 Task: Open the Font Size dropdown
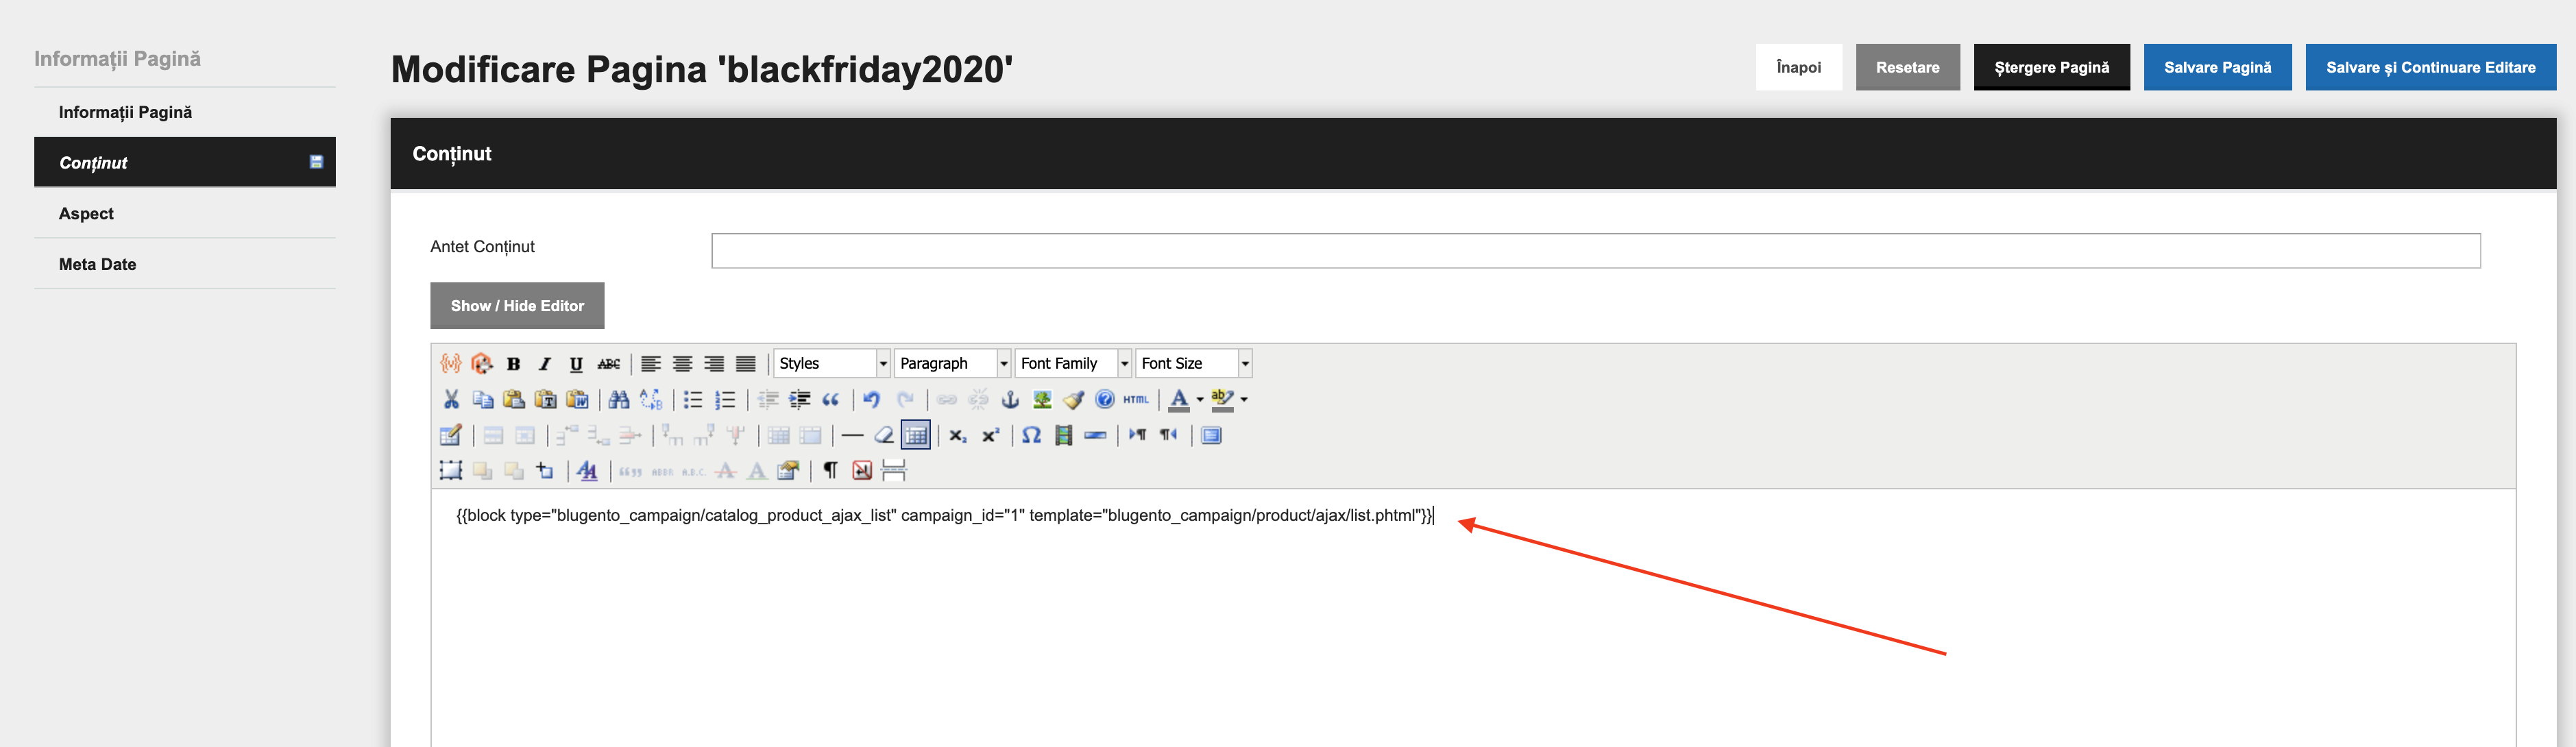click(1194, 363)
